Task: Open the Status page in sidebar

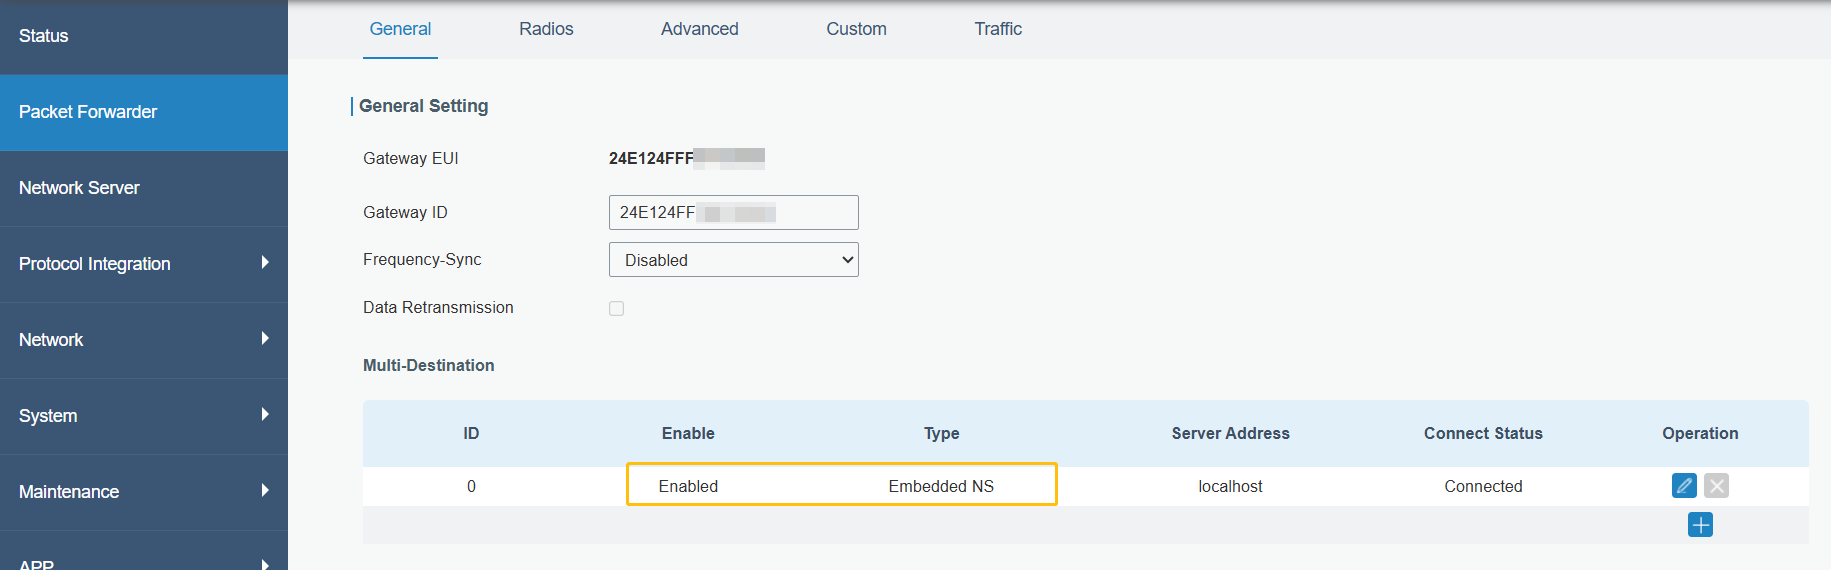Action: click(144, 37)
